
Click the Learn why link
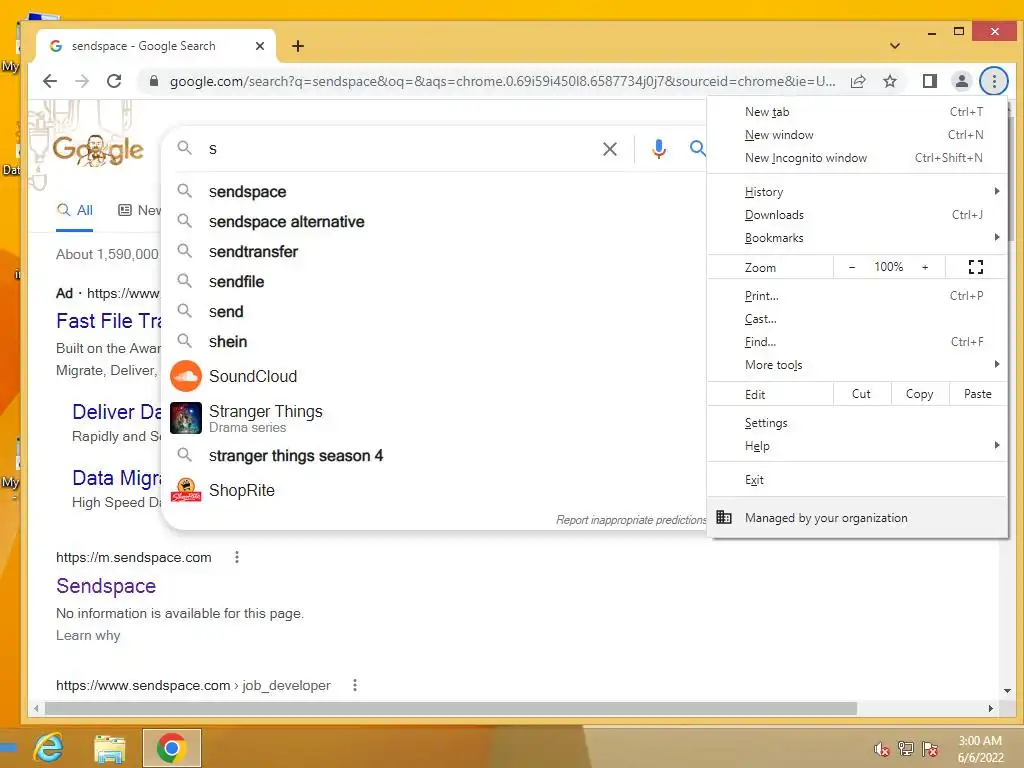pyautogui.click(x=88, y=635)
